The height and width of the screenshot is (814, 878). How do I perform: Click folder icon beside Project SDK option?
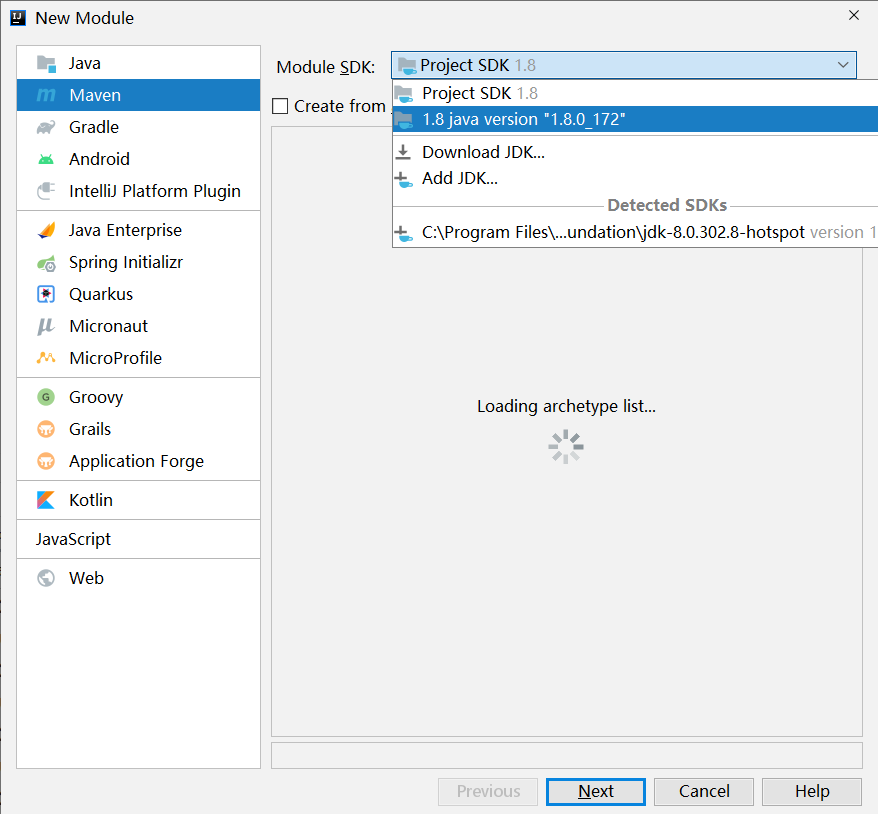(x=404, y=94)
